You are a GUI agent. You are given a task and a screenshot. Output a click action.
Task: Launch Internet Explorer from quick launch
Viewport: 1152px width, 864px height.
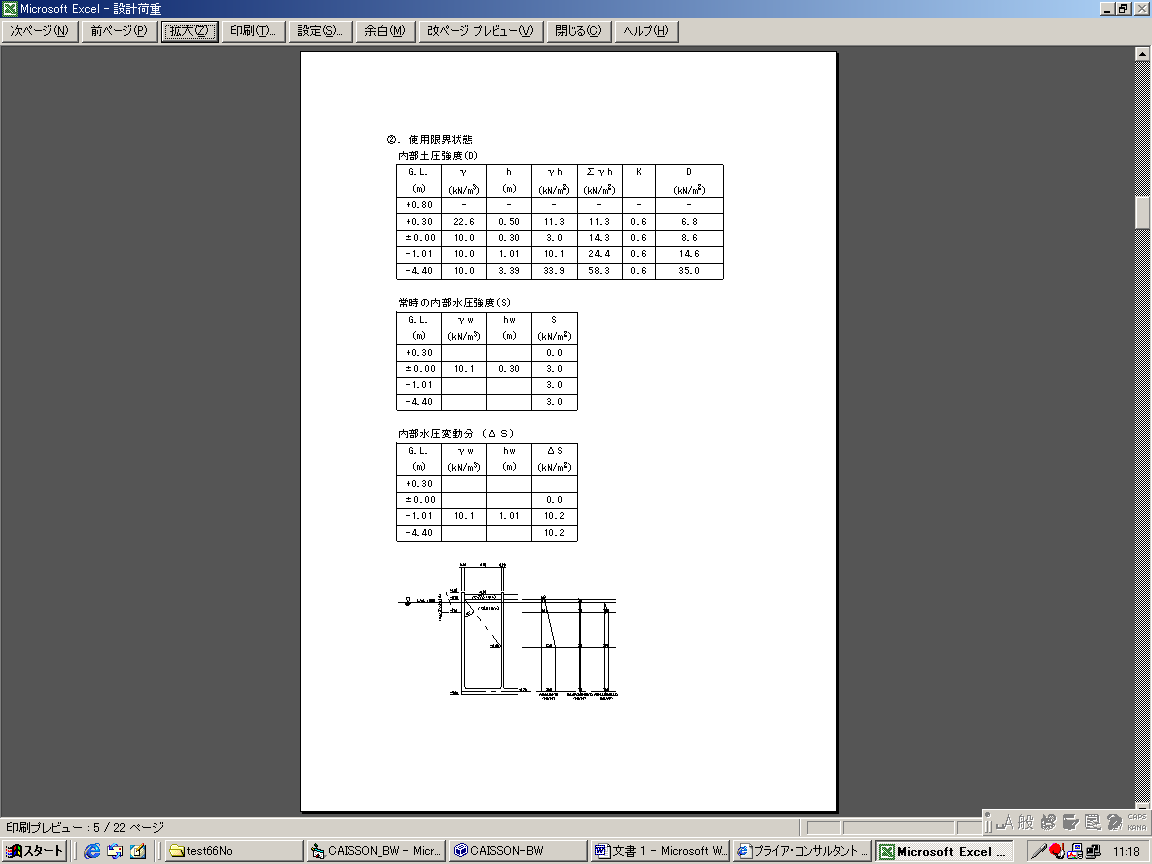pyautogui.click(x=92, y=851)
